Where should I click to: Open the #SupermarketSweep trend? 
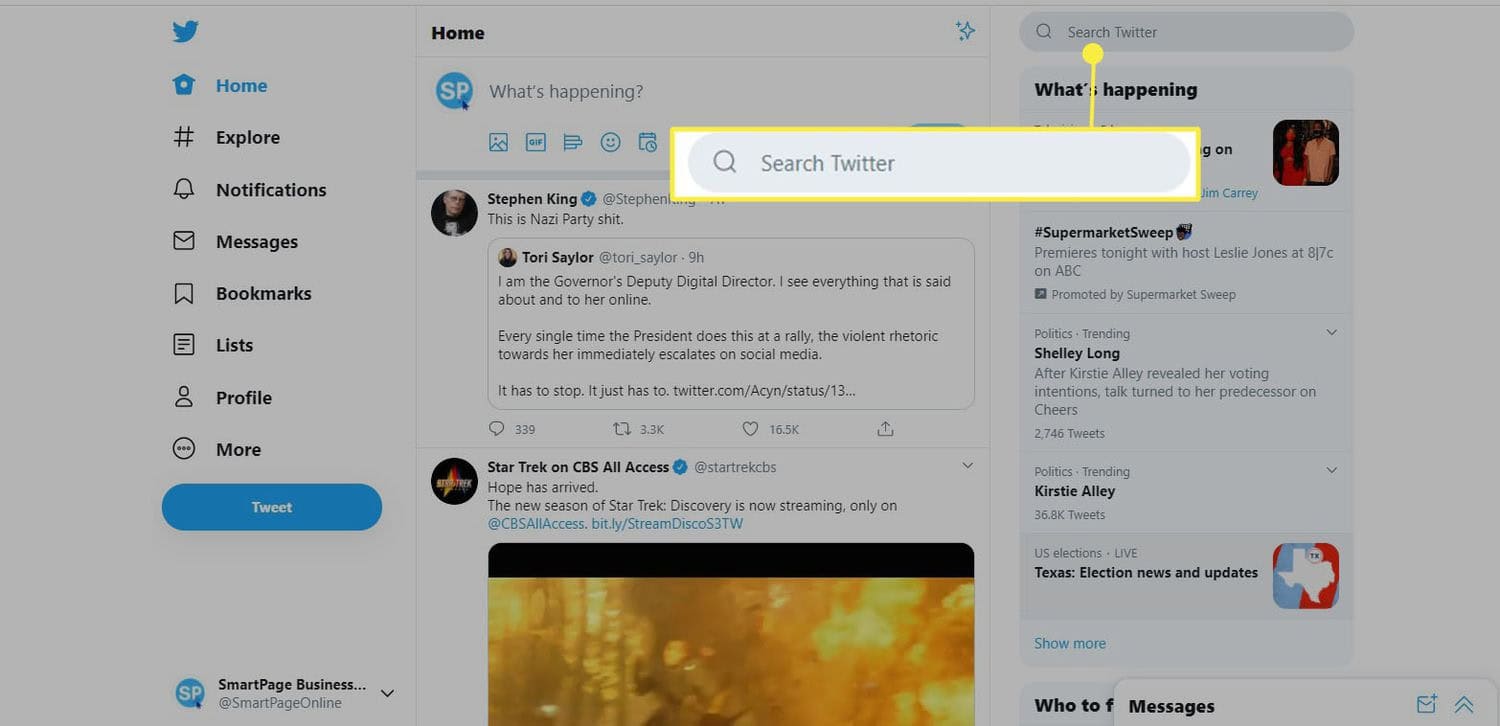(x=1112, y=232)
